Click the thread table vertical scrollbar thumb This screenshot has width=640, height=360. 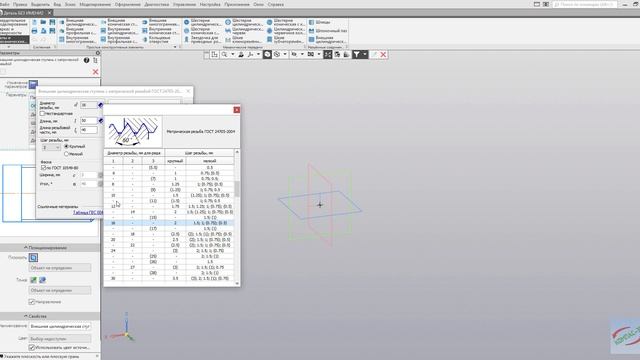pos(237,189)
